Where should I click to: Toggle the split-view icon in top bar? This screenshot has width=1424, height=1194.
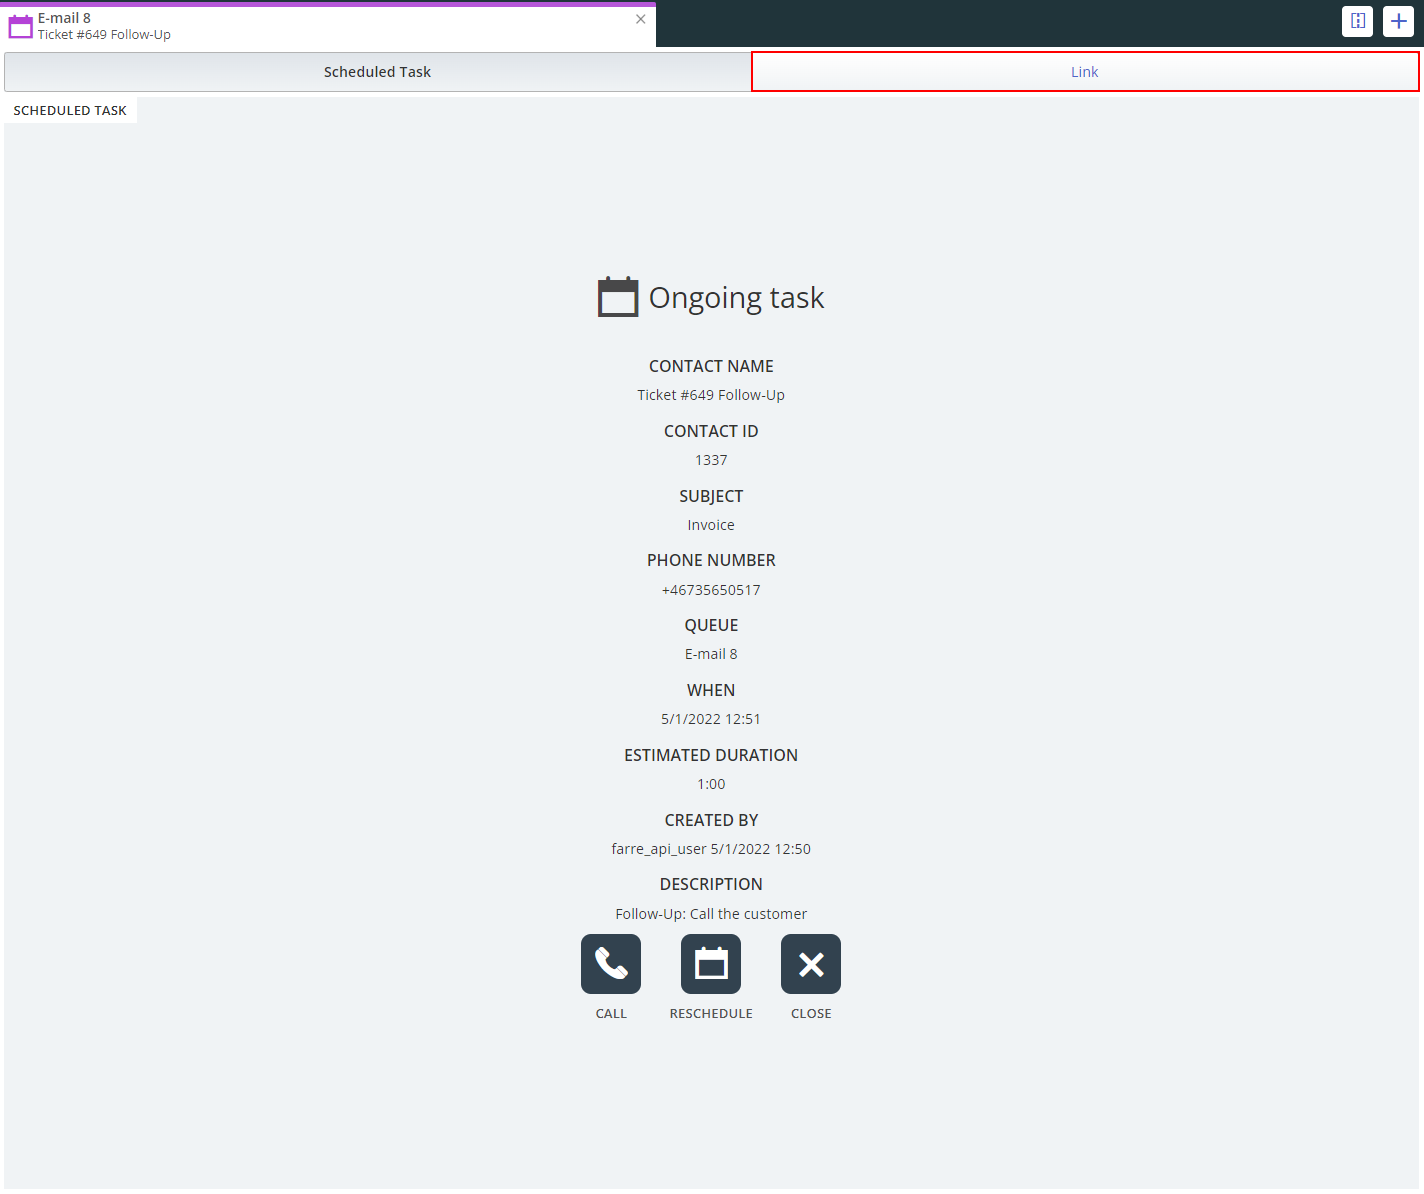[x=1357, y=21]
